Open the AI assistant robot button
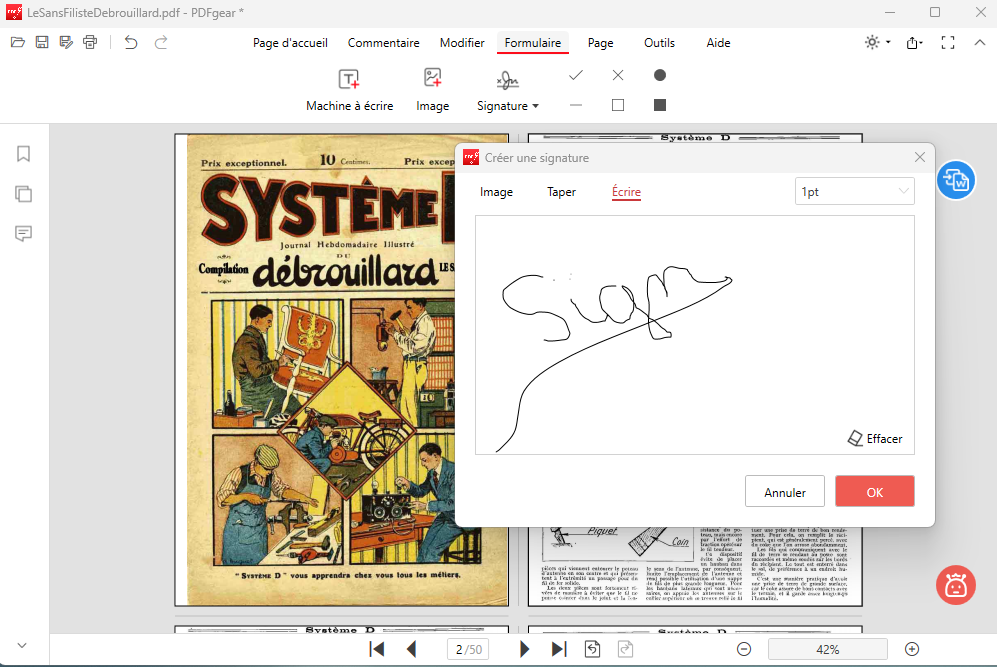Screen dimensions: 997x667 pos(956,585)
